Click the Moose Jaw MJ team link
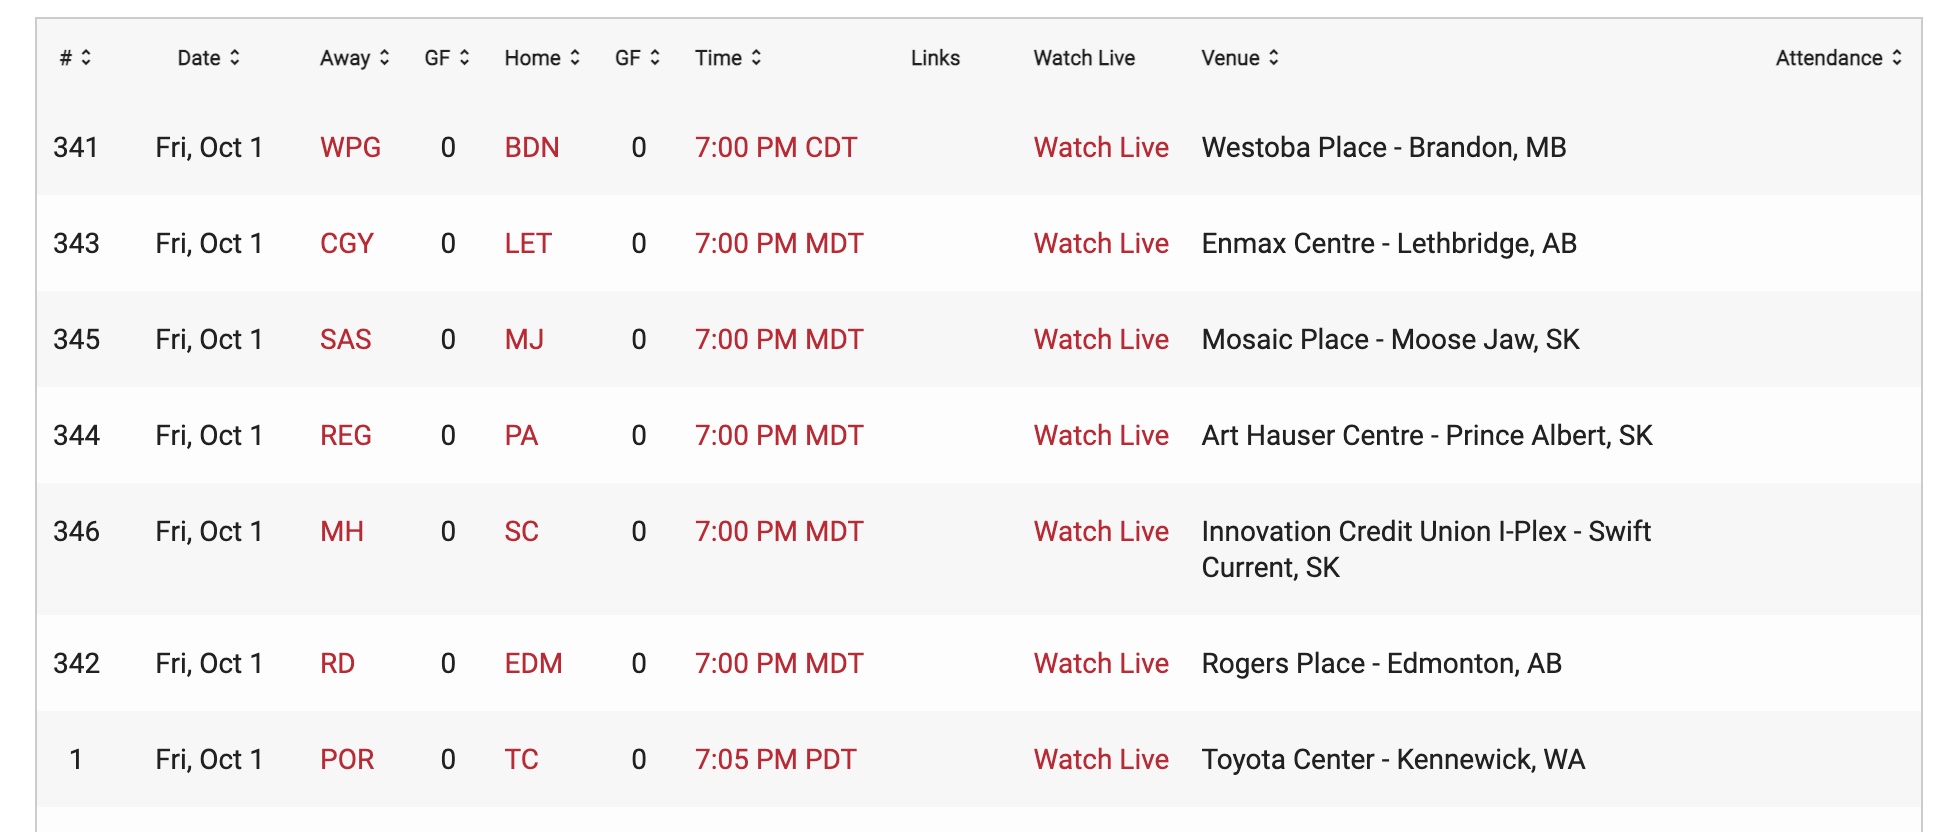The image size is (1949, 832). click(x=524, y=340)
